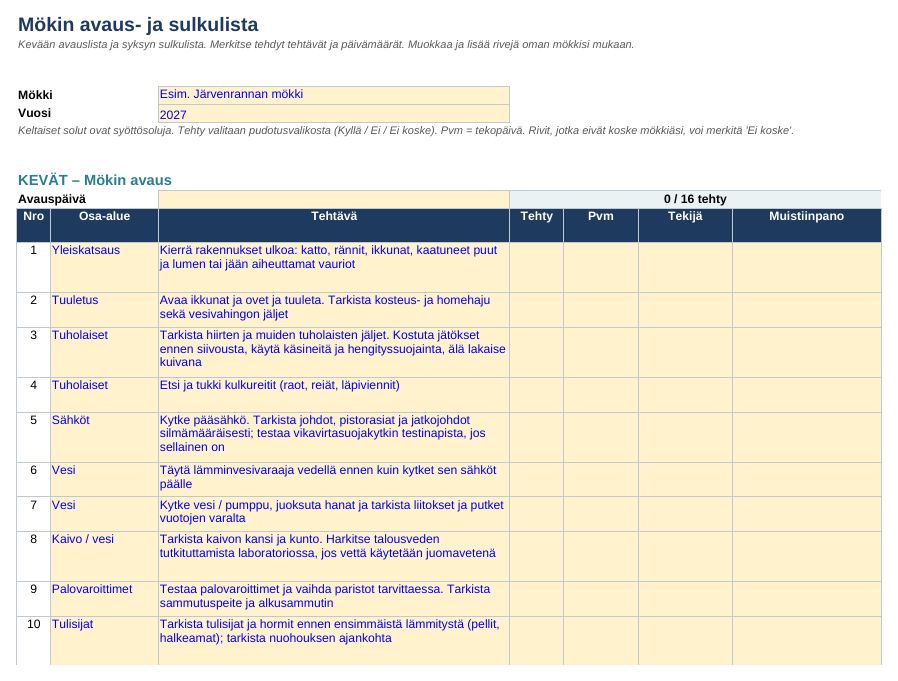
Task: Select the 'Tuuletus' area cell
Action: pos(104,310)
